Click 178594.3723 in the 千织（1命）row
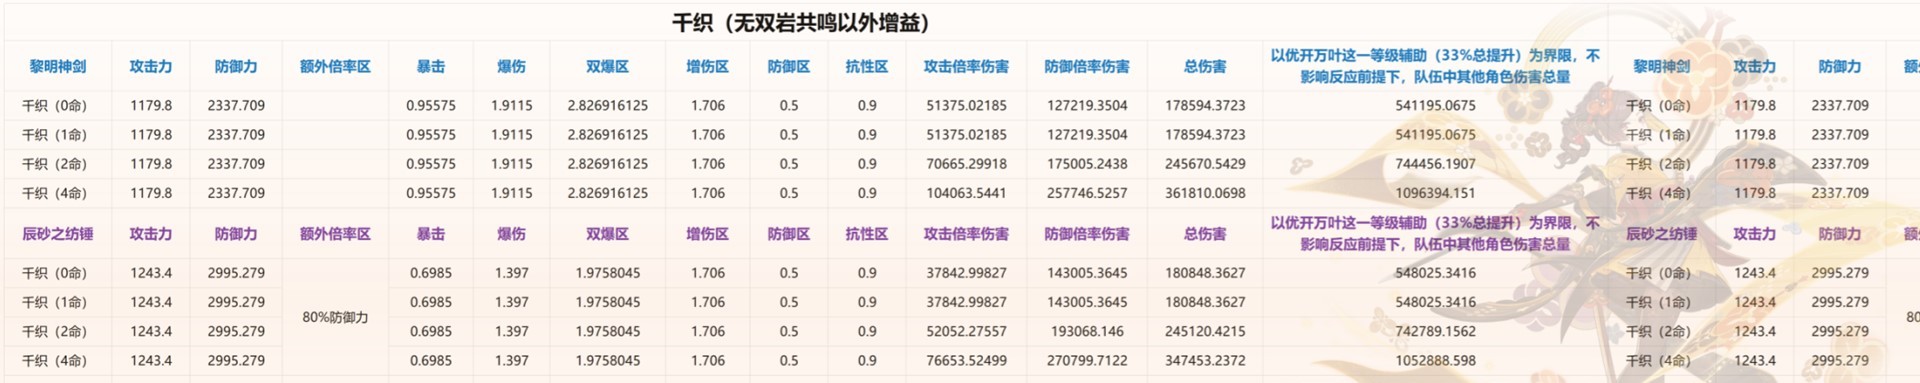This screenshot has height=383, width=1920. [x=1205, y=134]
